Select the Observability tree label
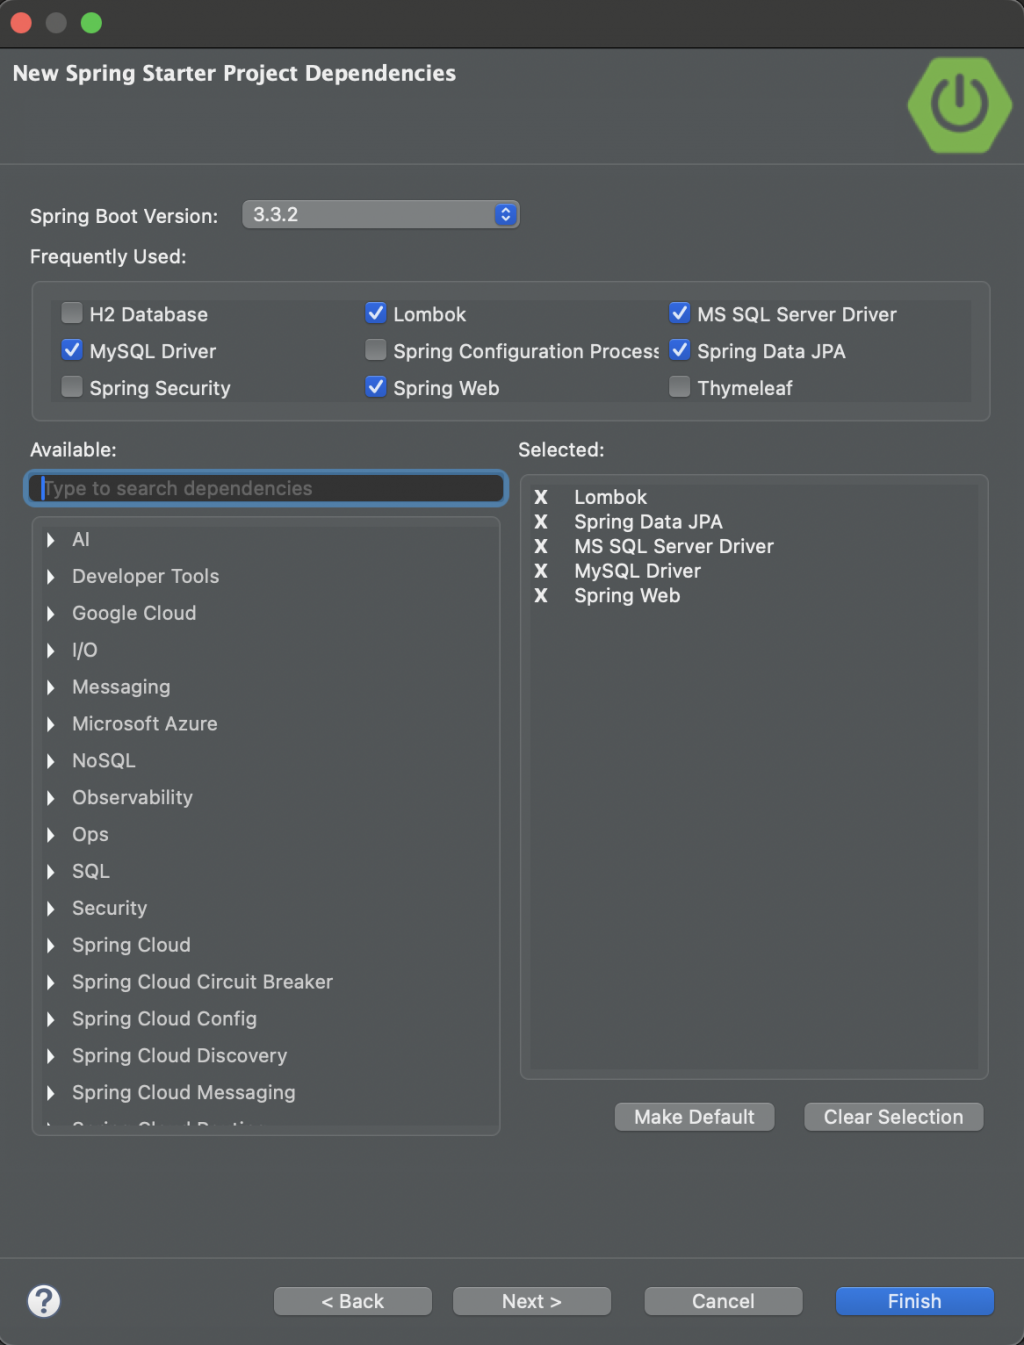The height and width of the screenshot is (1345, 1024). point(132,797)
